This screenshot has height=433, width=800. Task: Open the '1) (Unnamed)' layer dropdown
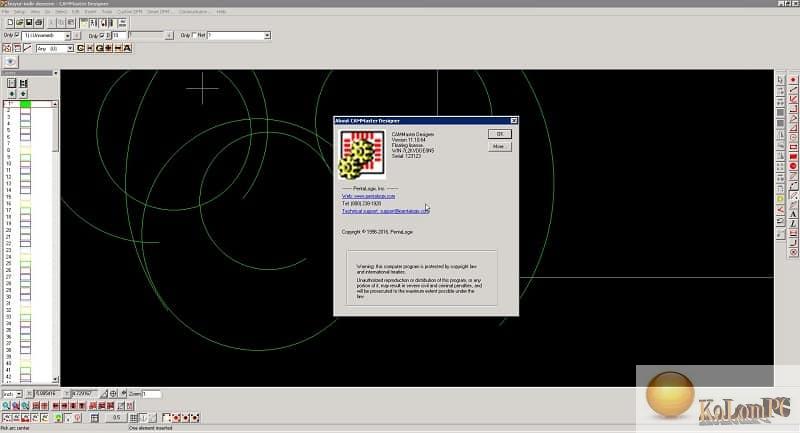(x=67, y=36)
